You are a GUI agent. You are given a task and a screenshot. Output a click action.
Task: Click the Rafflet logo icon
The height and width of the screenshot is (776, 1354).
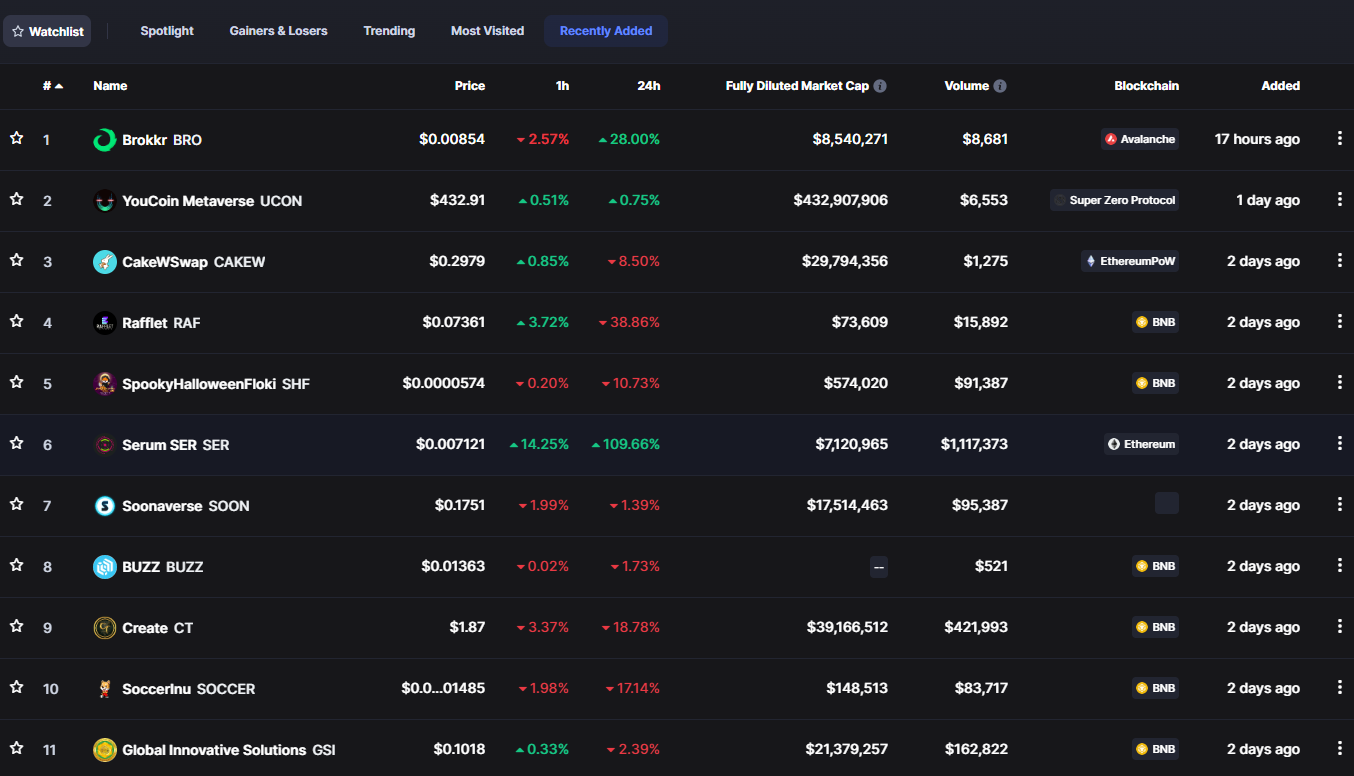pos(105,323)
